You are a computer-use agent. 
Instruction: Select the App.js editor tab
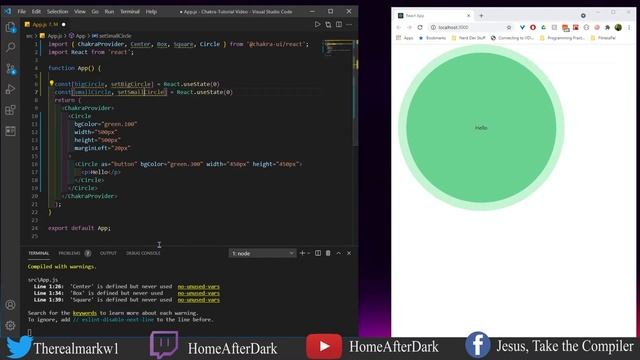[x=45, y=24]
